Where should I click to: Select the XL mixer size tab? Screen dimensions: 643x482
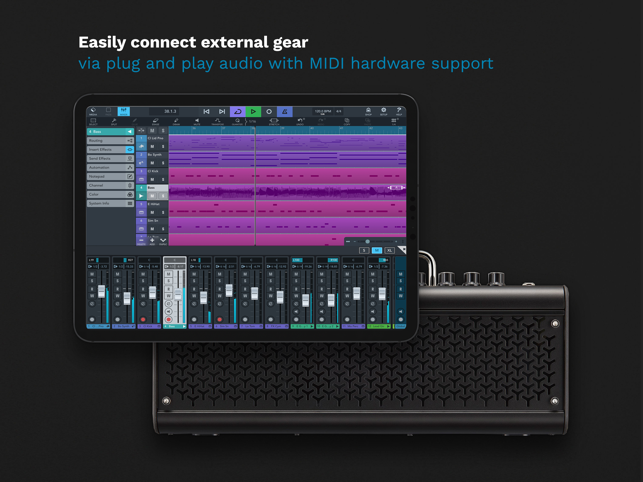(x=389, y=250)
